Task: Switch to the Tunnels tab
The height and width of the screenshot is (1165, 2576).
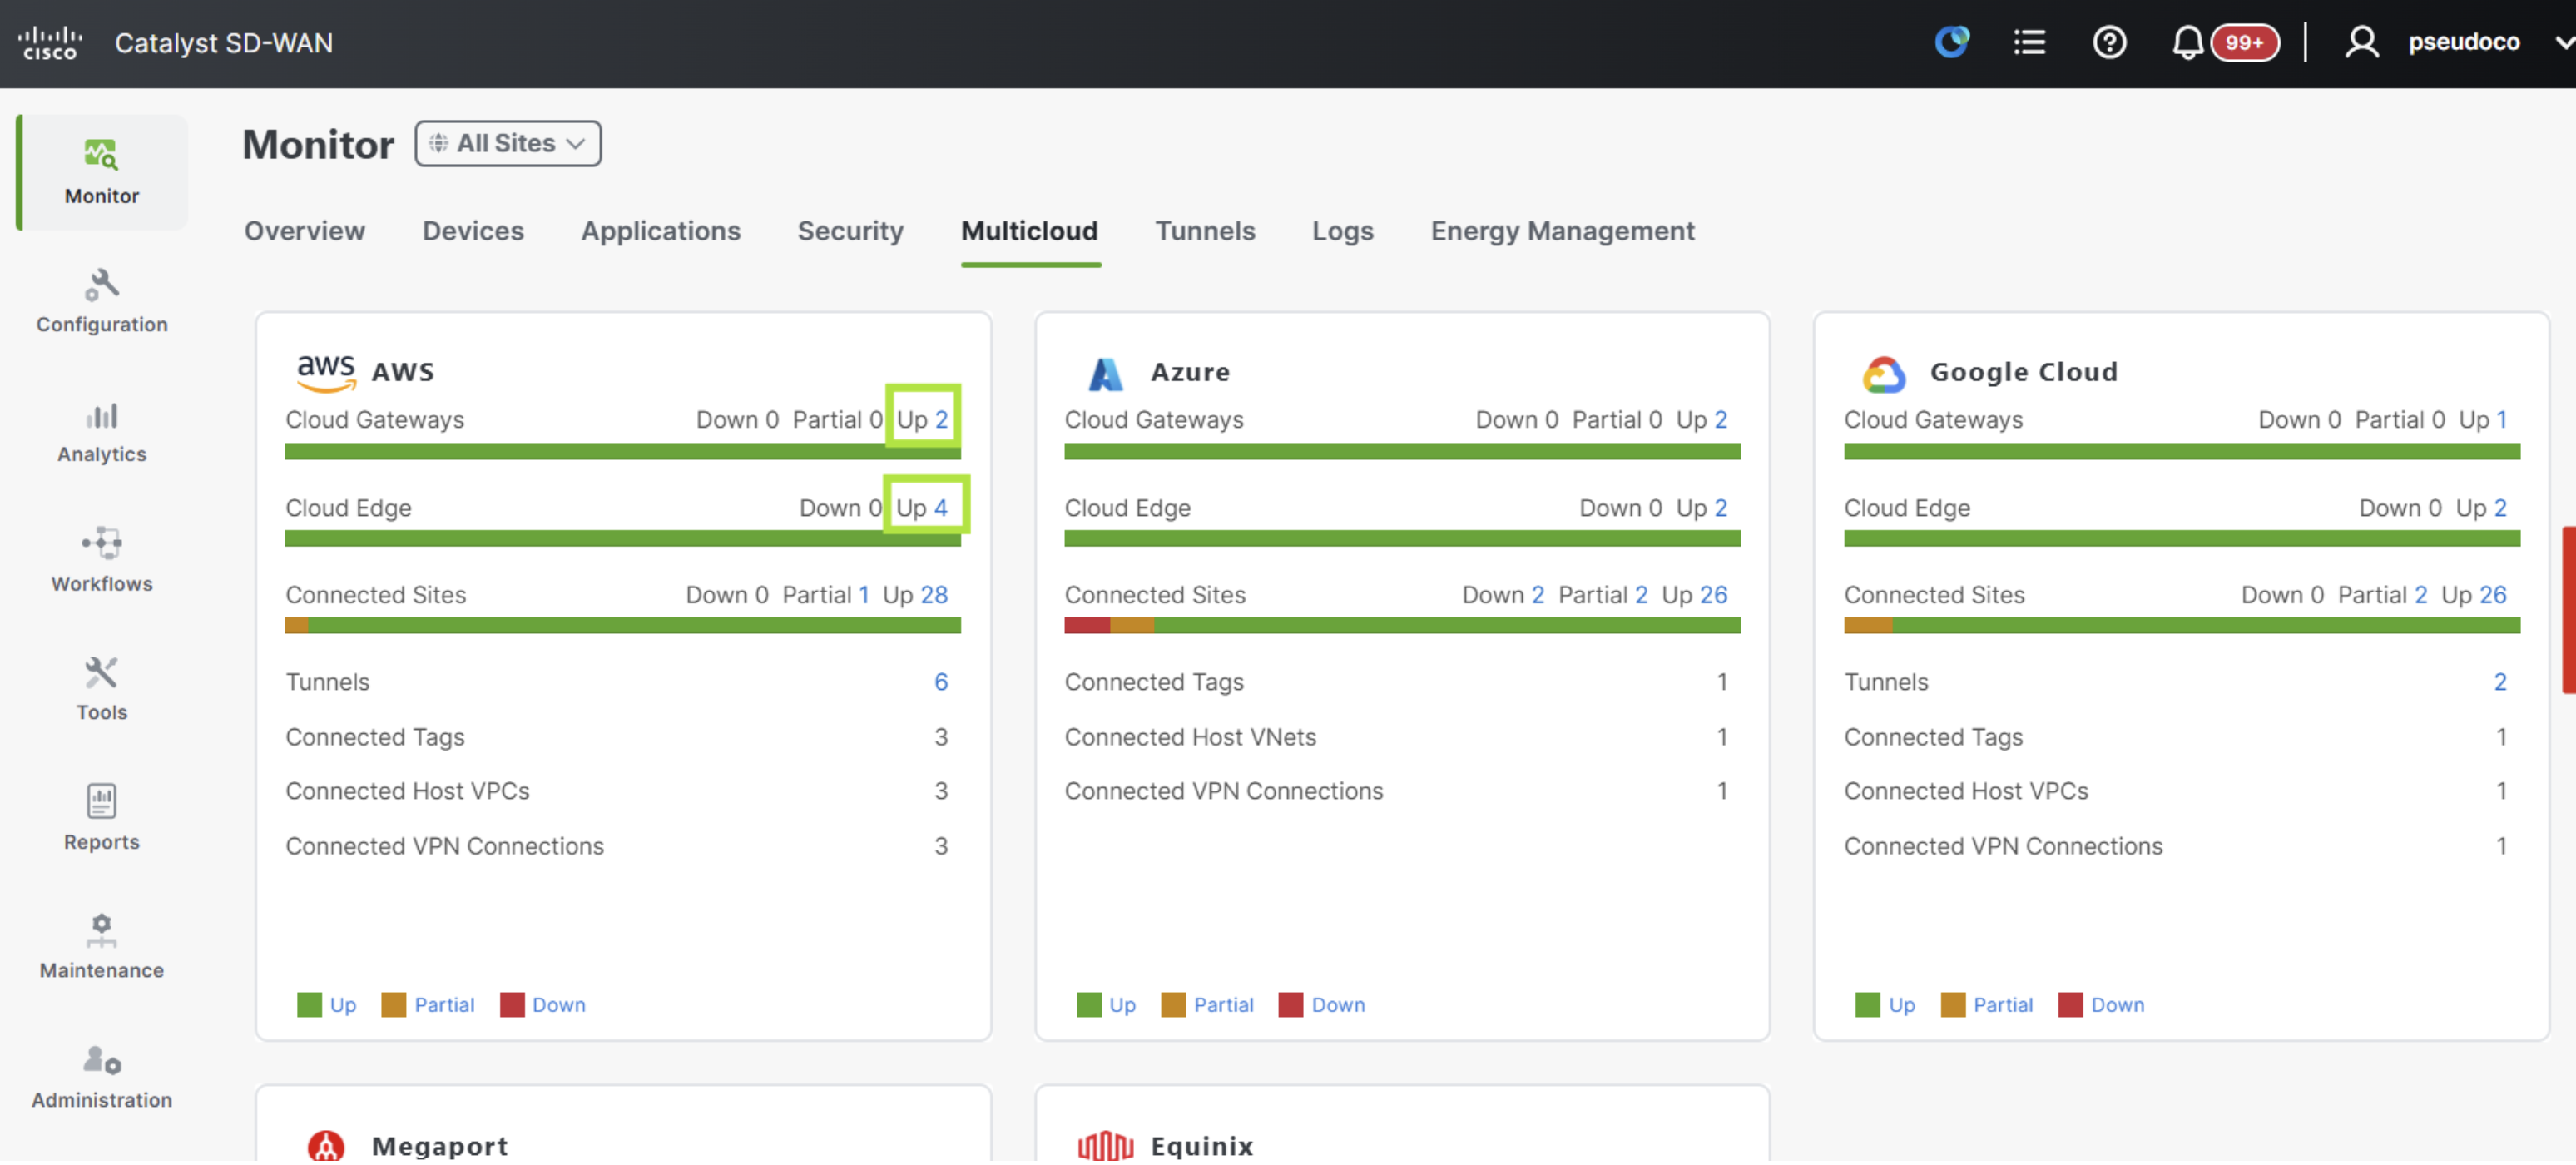Action: 1205,231
